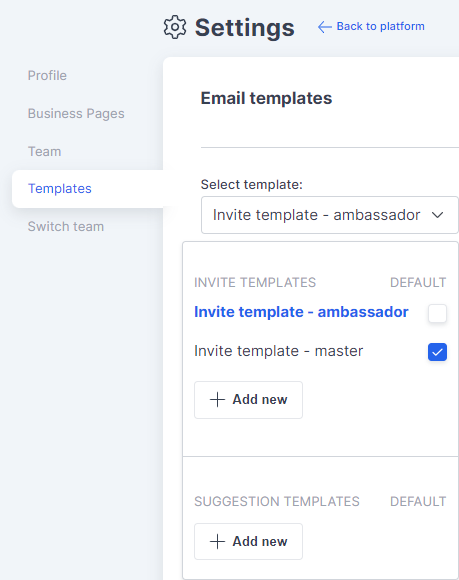
Task: Click the chevron arrow in template selector
Action: coord(437,215)
